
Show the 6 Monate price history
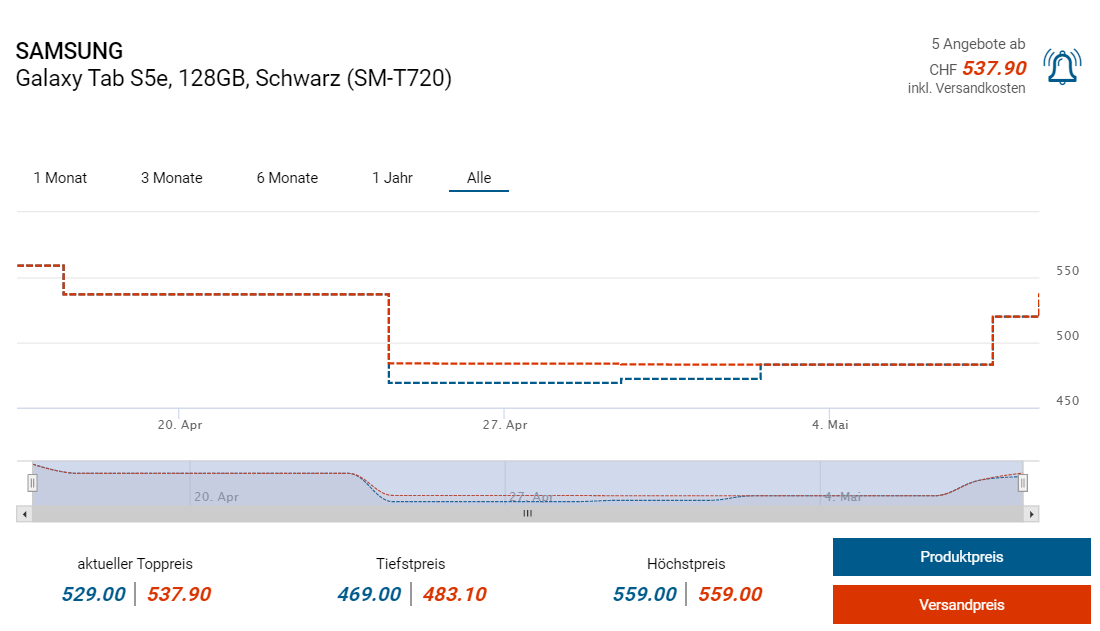[287, 178]
